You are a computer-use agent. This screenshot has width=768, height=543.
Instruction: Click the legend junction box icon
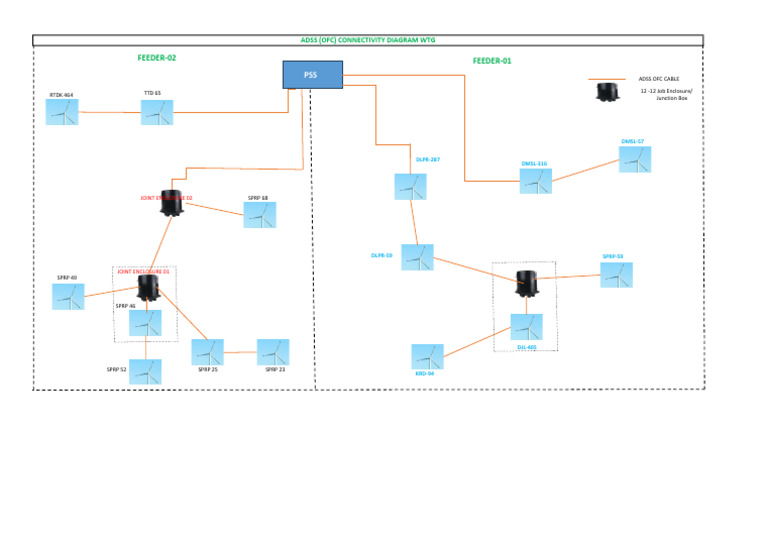click(x=607, y=93)
